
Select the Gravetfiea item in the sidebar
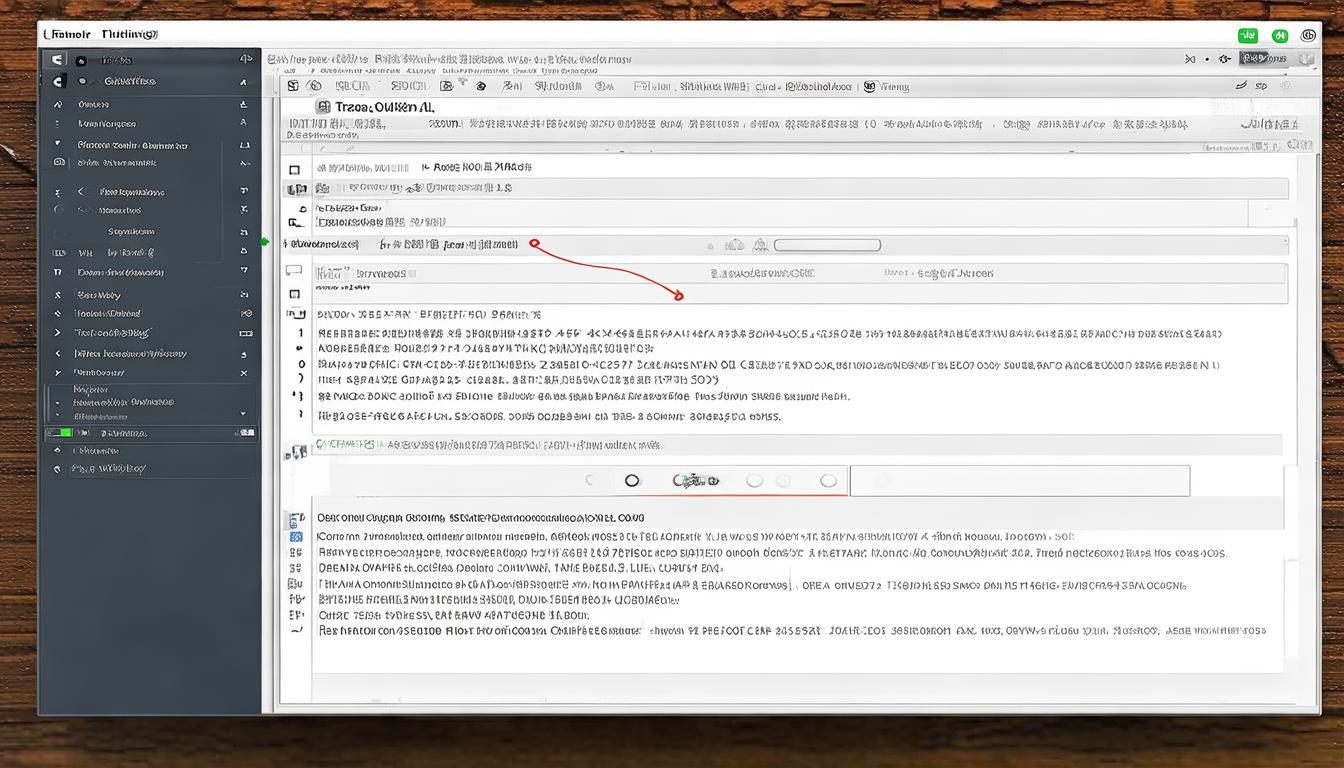[x=129, y=81]
